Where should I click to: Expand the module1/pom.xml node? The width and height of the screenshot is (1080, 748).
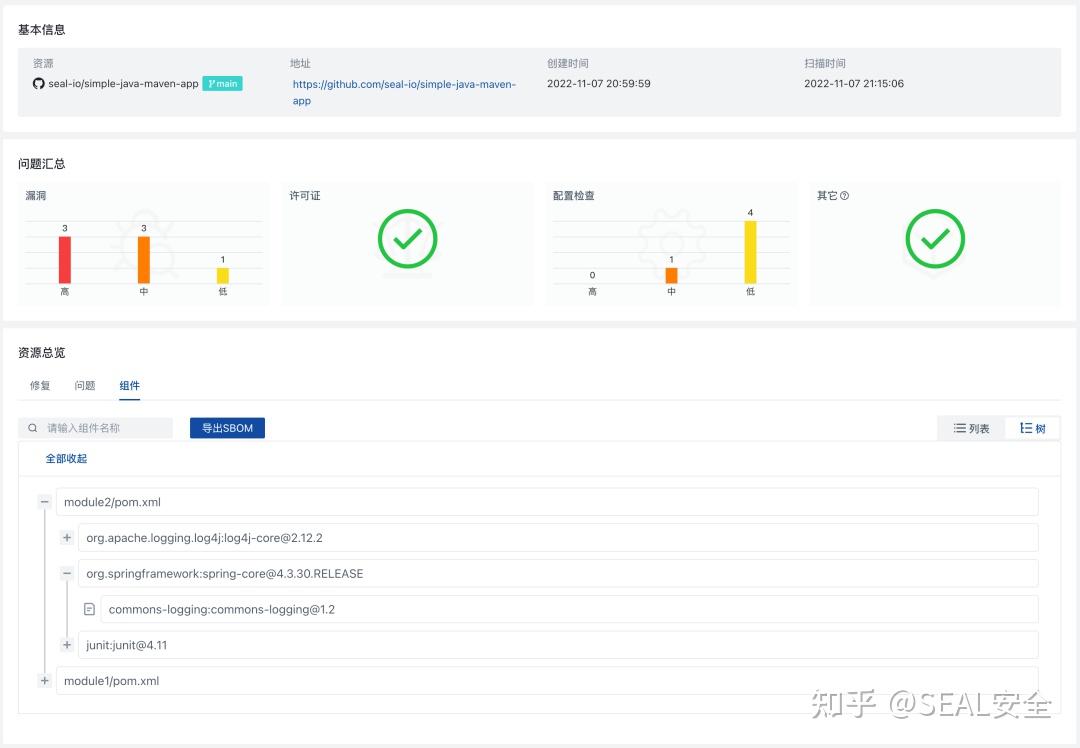44,680
